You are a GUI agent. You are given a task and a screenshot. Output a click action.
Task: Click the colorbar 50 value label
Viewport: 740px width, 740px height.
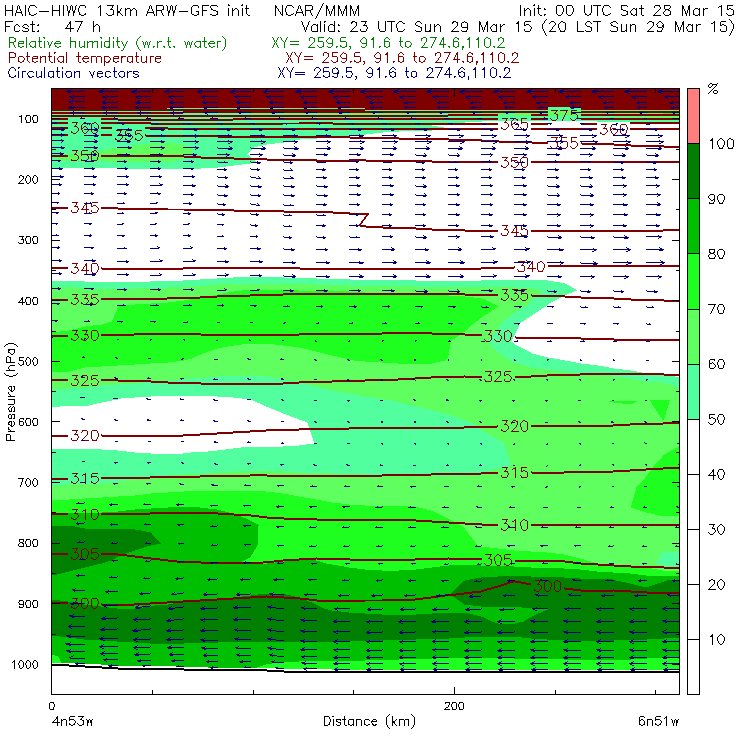716,420
